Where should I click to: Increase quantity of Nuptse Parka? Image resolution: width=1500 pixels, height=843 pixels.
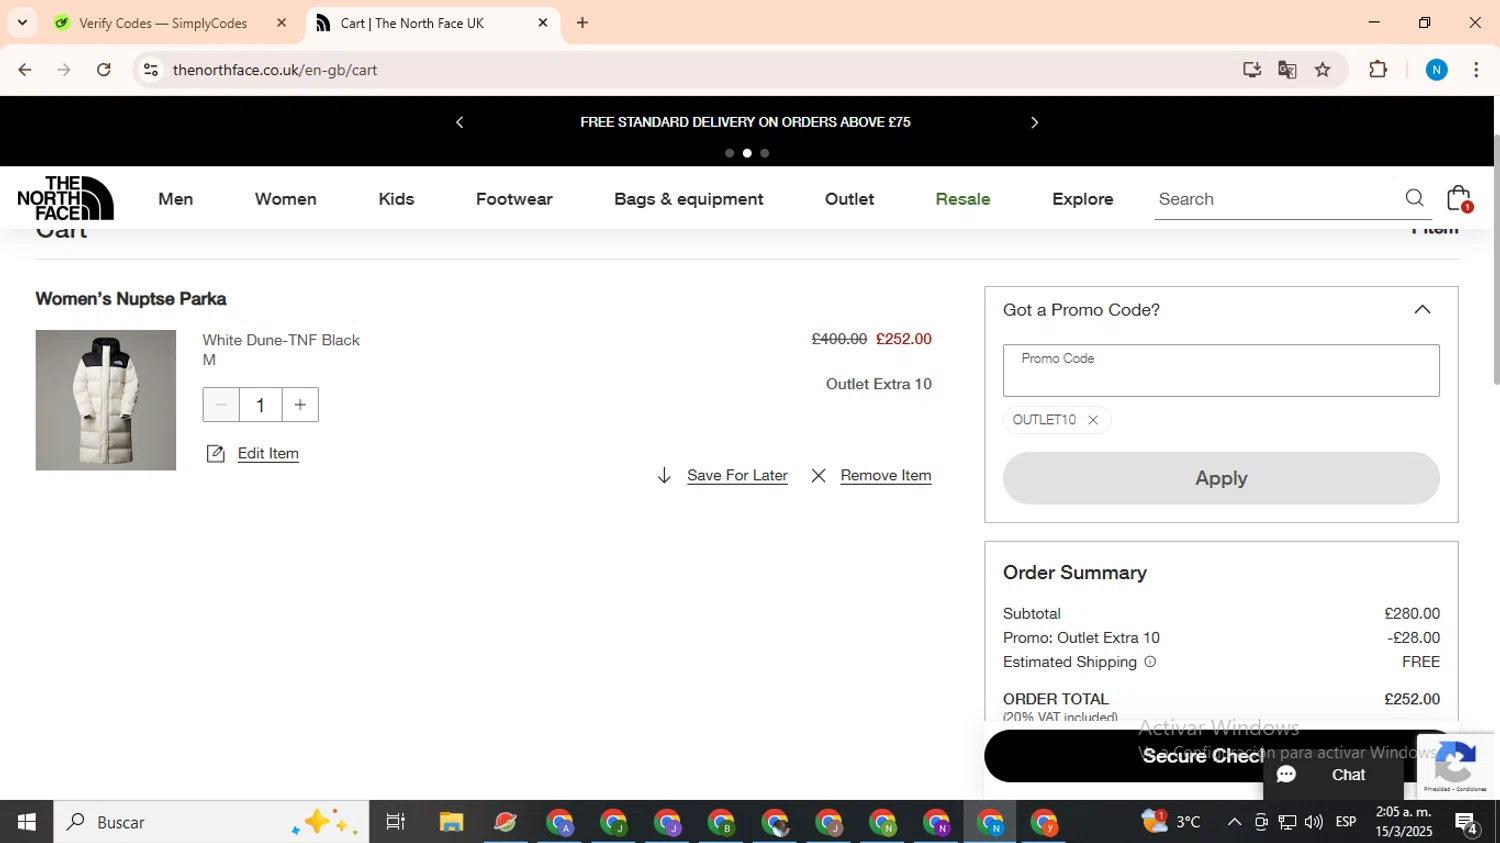tap(300, 405)
